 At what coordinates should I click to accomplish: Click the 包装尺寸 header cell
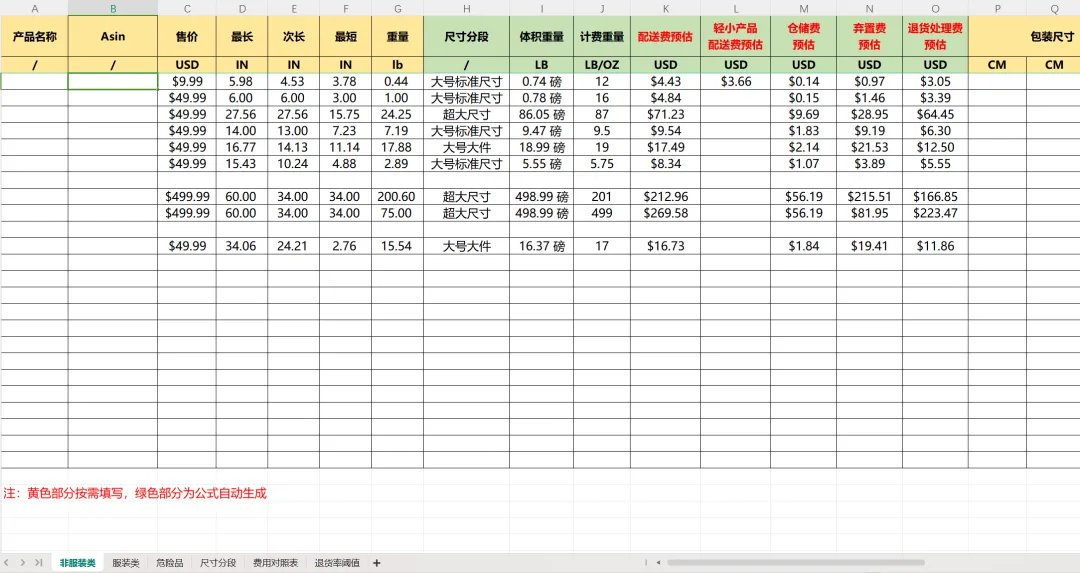[x=1024, y=37]
